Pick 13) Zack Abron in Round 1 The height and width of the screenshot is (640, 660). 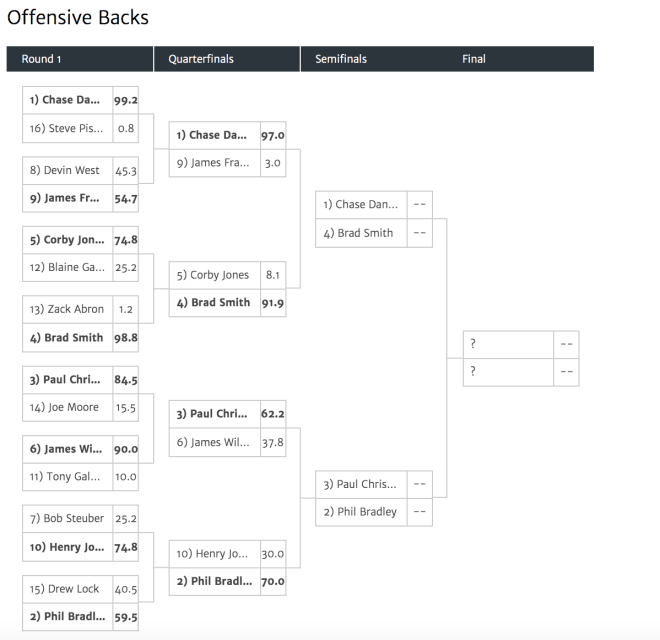tap(80, 309)
